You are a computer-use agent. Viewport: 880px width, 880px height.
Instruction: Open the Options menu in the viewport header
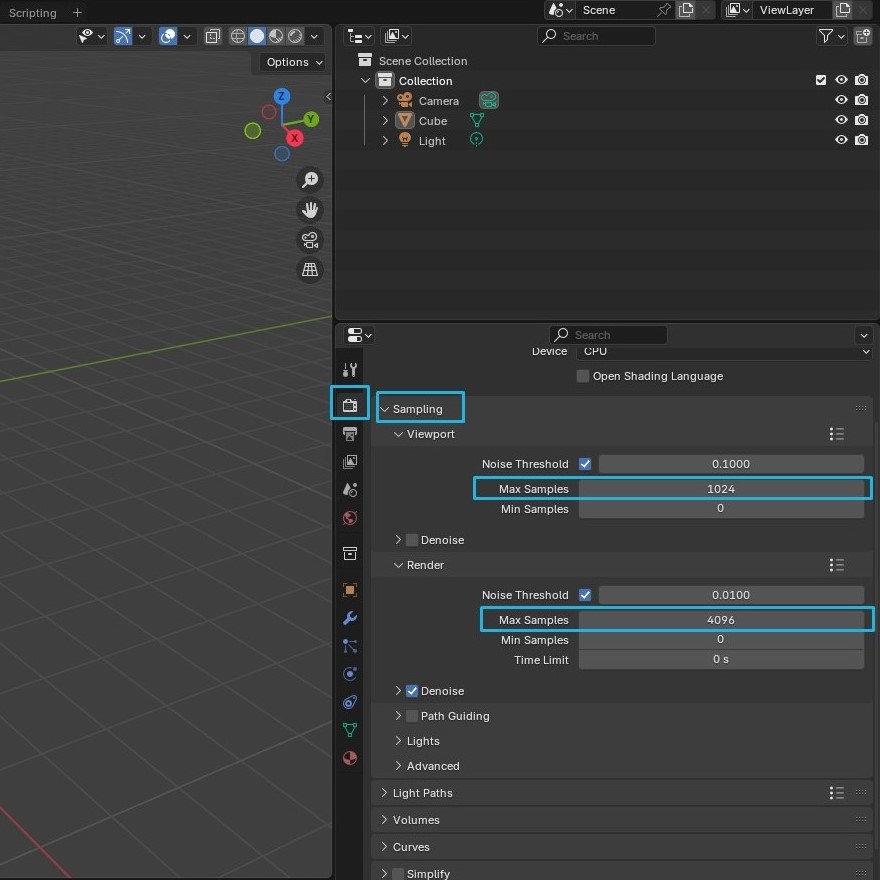[290, 62]
